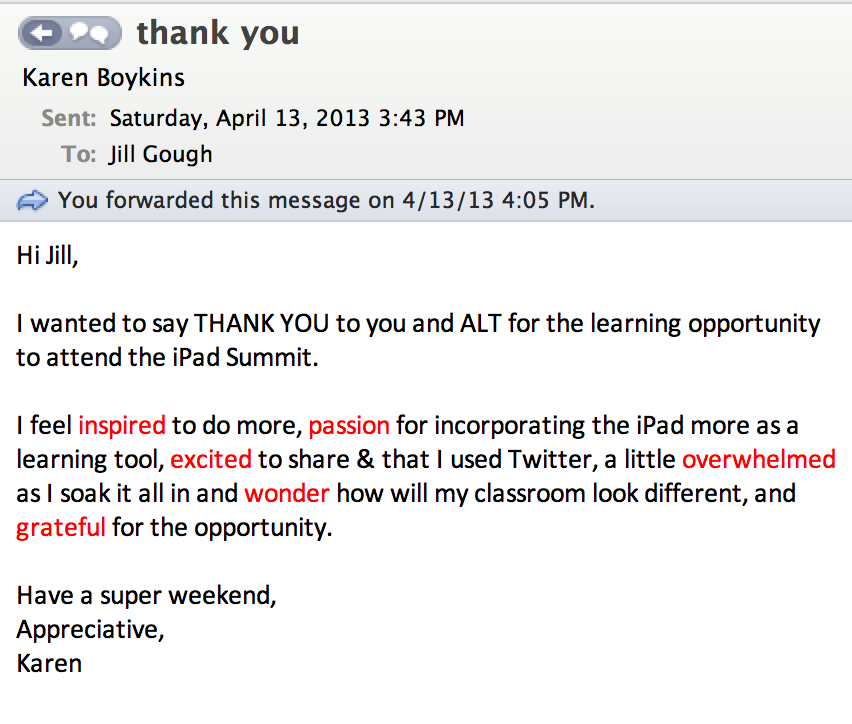
Task: Open sender Karen Boykins contact
Action: pos(103,77)
